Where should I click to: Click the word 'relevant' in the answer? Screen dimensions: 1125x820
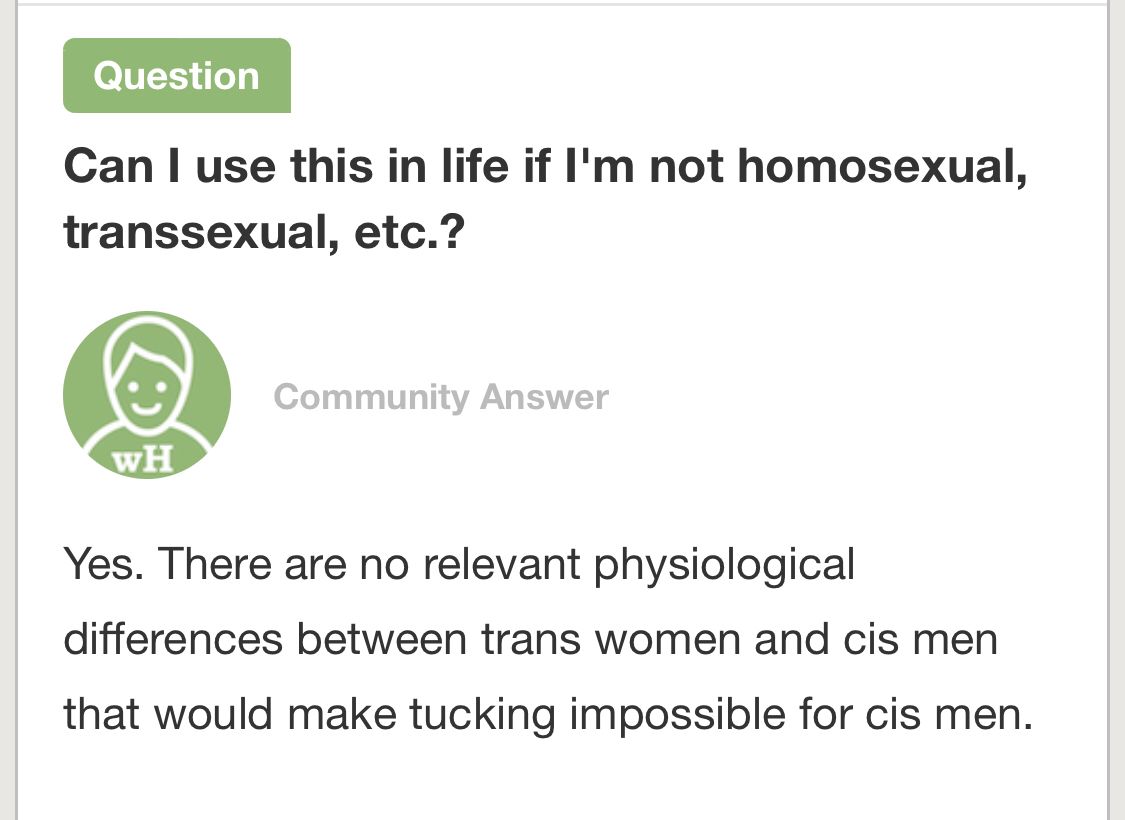(x=504, y=564)
